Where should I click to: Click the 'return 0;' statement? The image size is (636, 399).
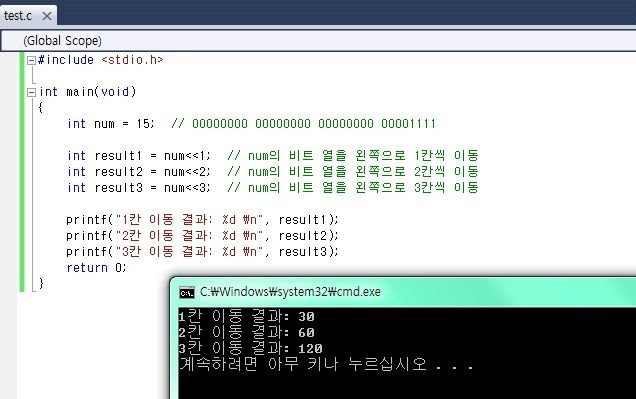(x=97, y=268)
